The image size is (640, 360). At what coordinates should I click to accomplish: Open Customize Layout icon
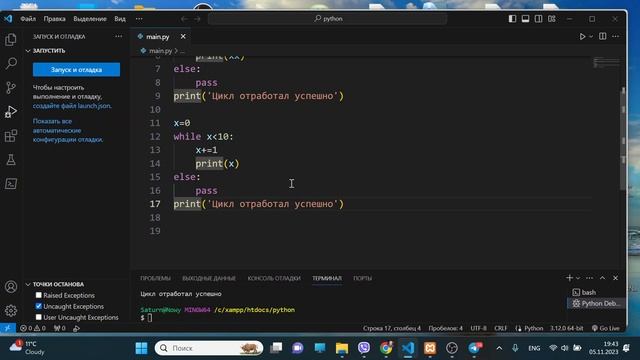pyautogui.click(x=552, y=19)
